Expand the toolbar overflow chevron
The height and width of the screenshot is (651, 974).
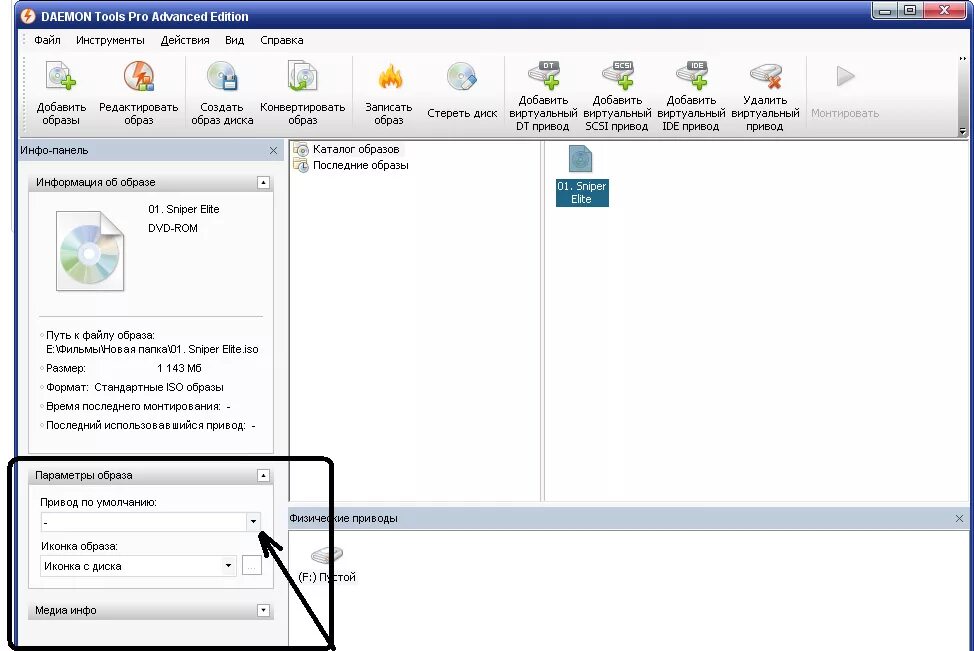[963, 59]
